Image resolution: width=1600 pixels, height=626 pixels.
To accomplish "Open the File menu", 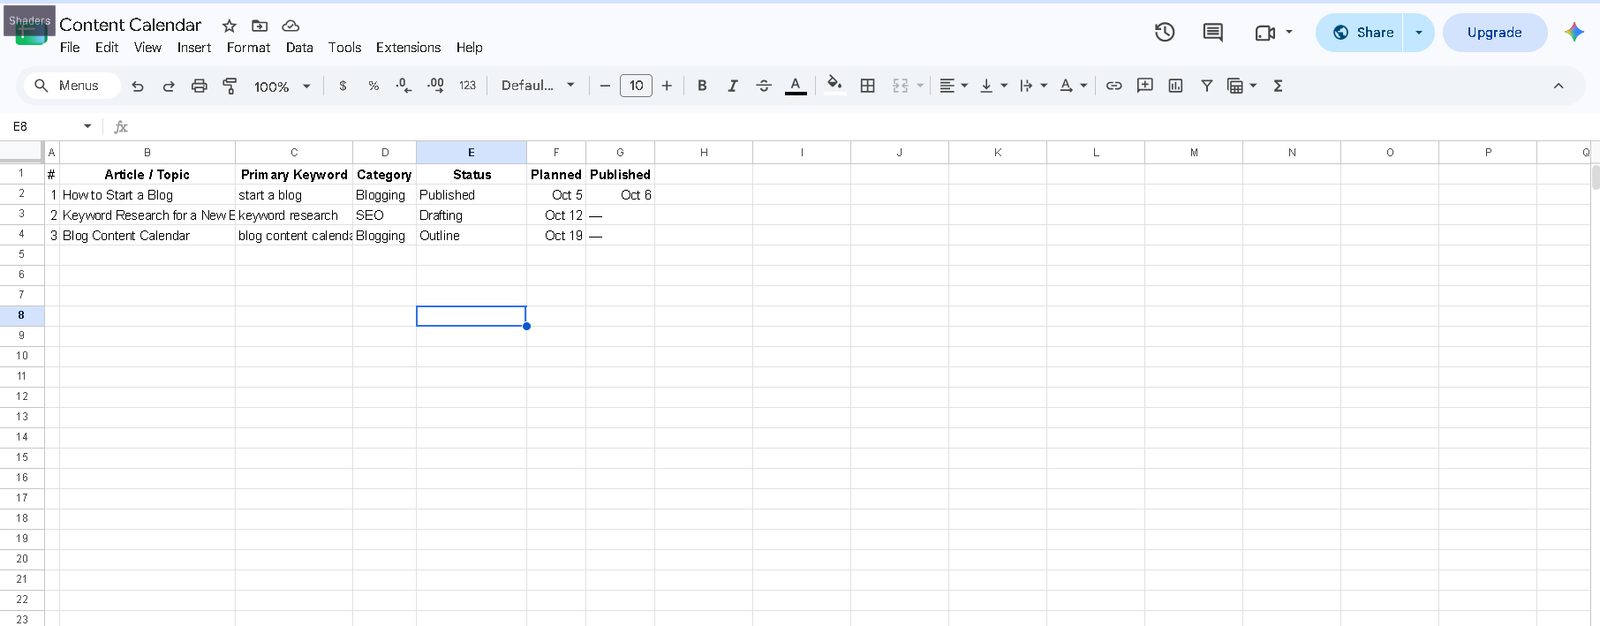I will [x=70, y=47].
